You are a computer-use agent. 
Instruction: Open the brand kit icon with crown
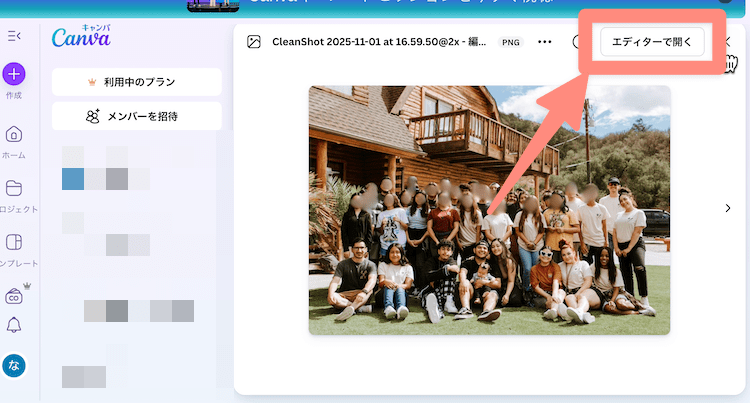(14, 296)
